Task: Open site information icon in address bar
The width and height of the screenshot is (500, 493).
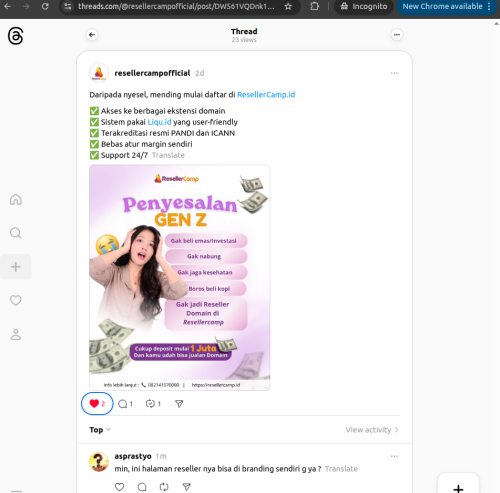Action: pos(68,6)
